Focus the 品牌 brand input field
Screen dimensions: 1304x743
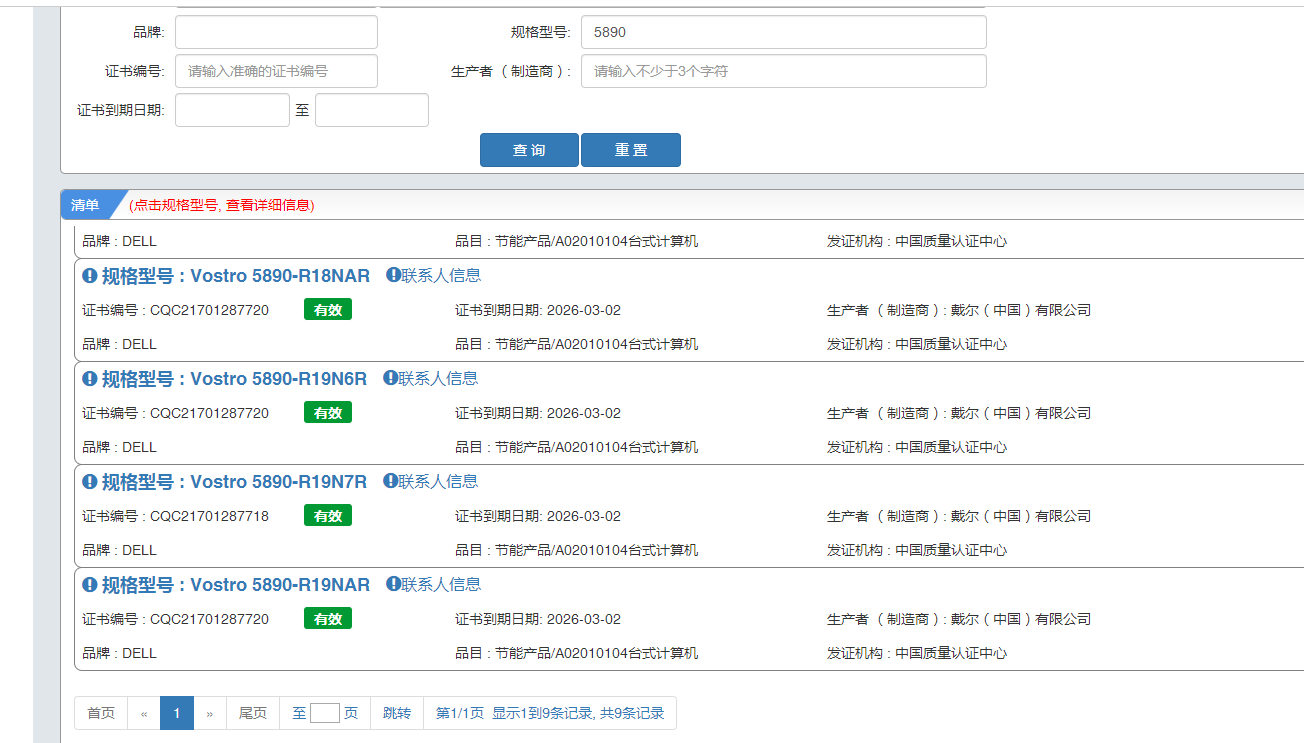[277, 32]
